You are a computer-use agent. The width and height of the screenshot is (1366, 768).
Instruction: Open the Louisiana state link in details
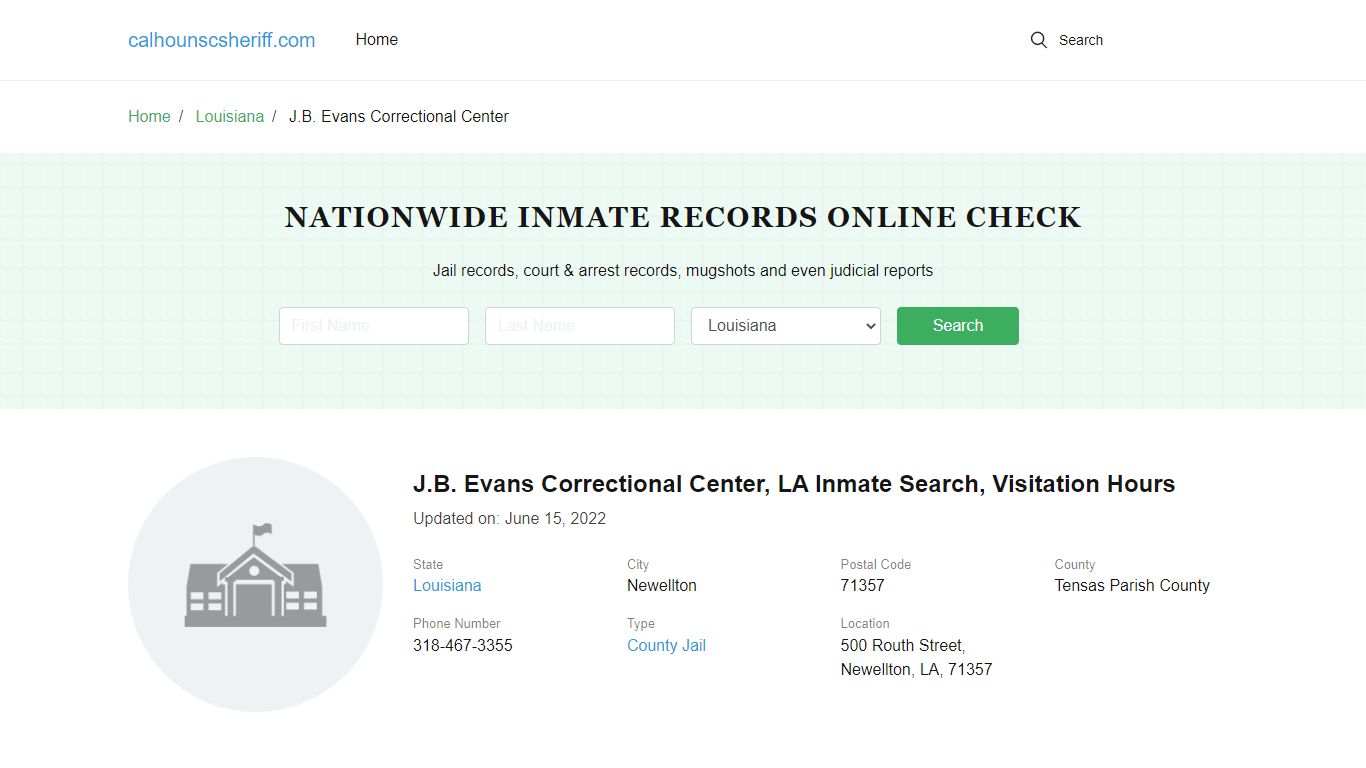[x=447, y=586]
